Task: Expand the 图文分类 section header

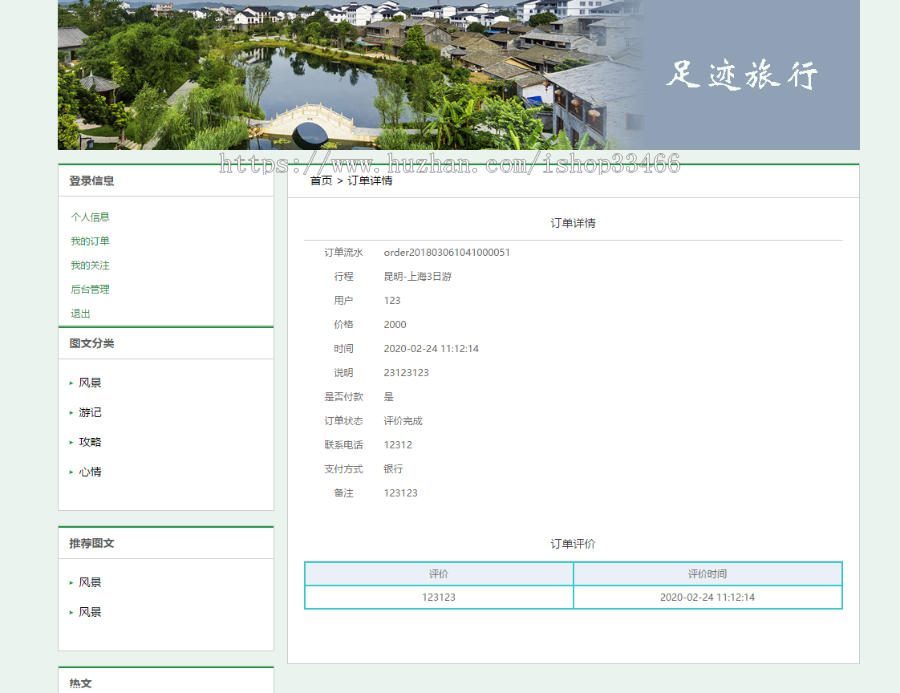Action: click(93, 343)
